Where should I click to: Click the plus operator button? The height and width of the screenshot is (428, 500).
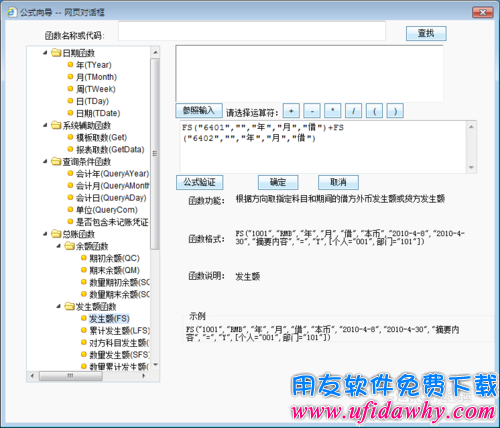(x=291, y=111)
